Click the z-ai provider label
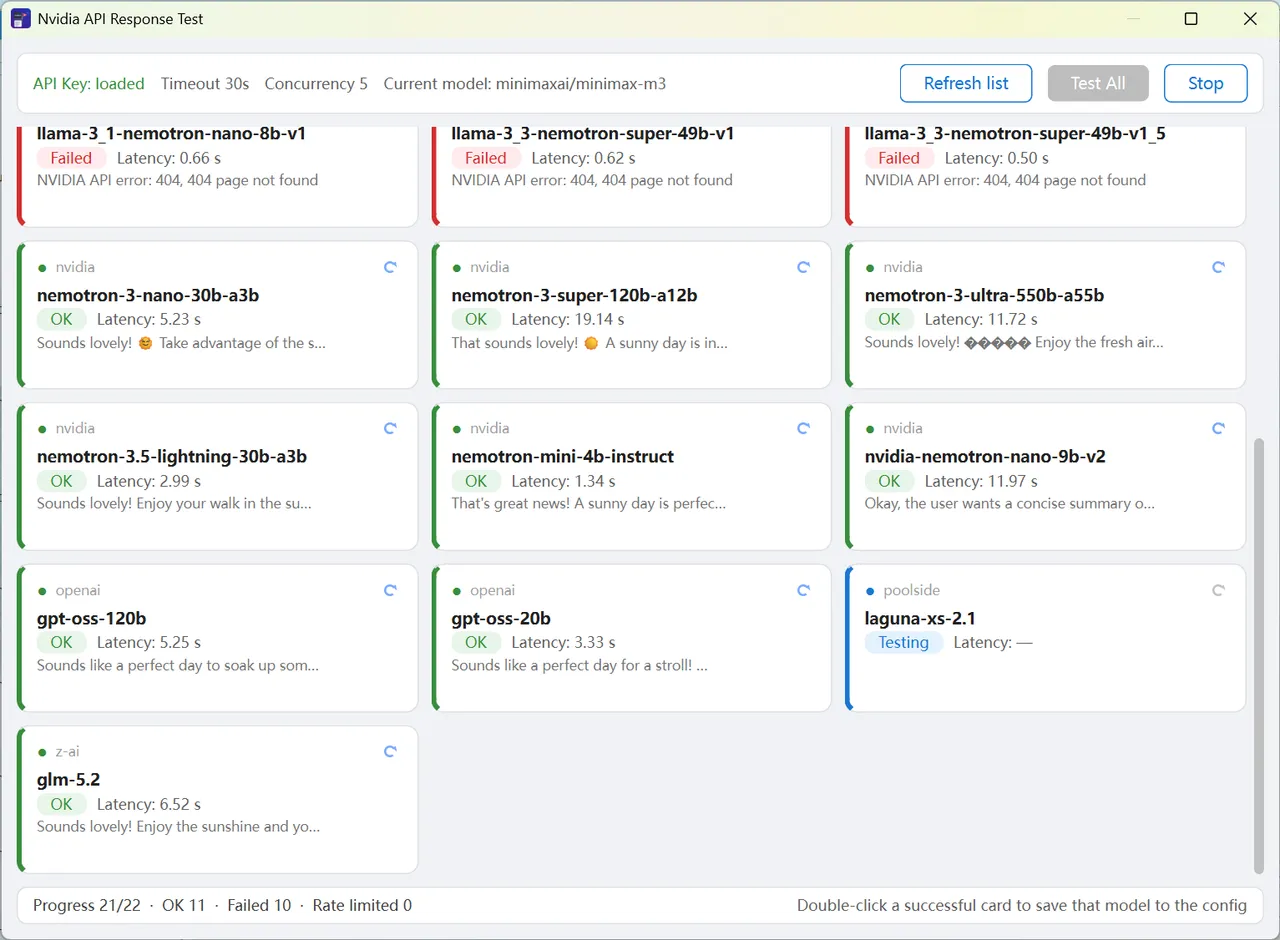The height and width of the screenshot is (940, 1280). pyautogui.click(x=68, y=751)
